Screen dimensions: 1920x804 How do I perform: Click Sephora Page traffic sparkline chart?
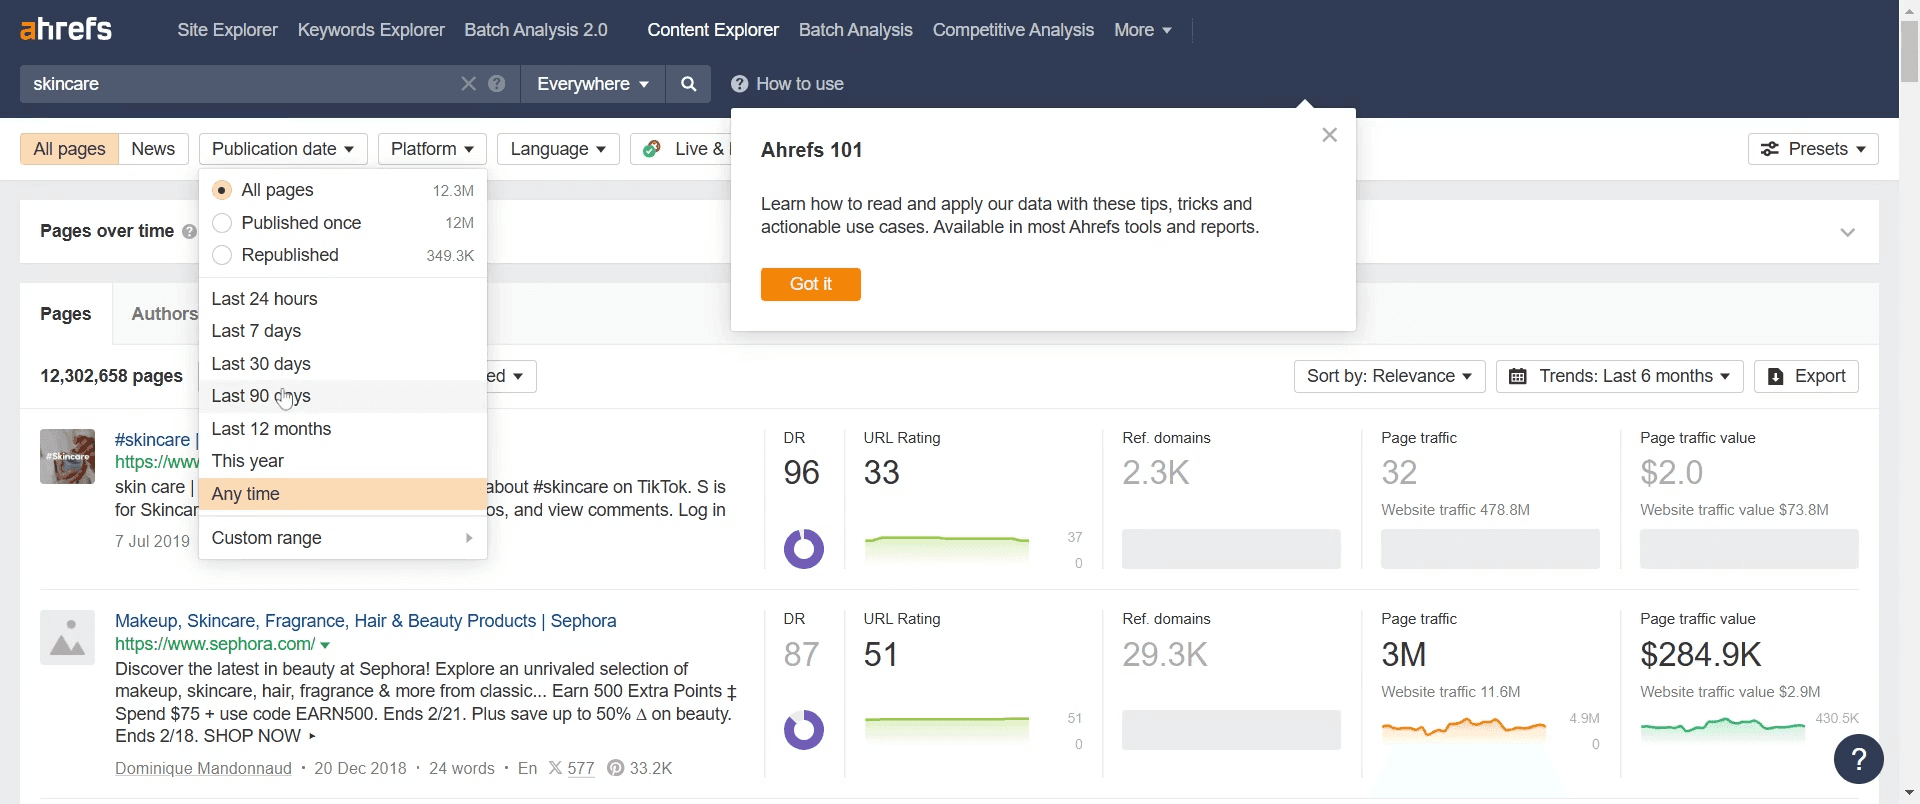[x=1464, y=728]
